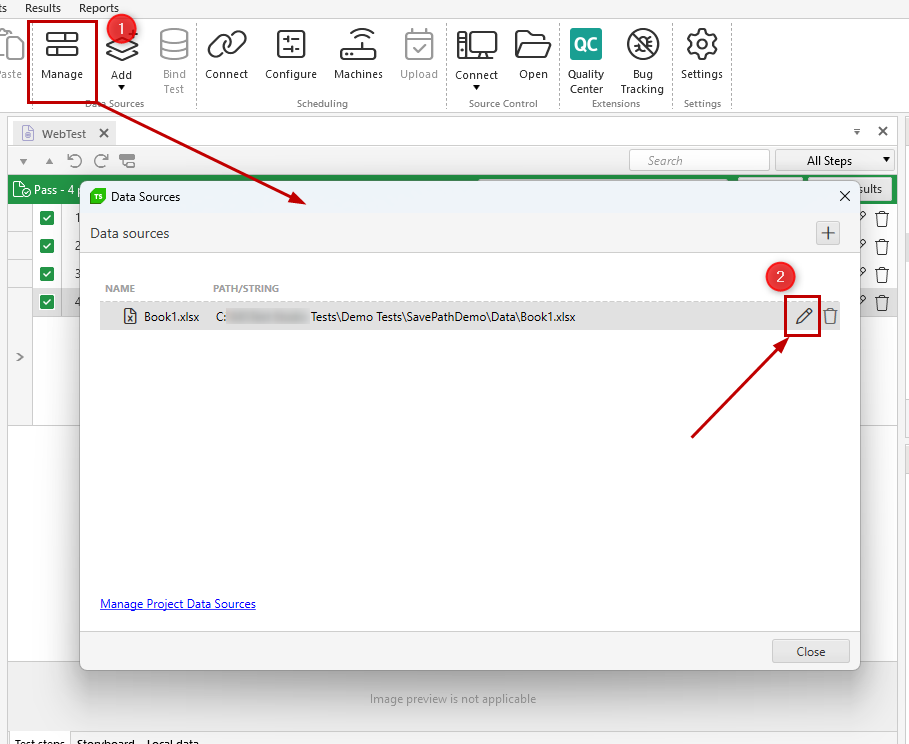This screenshot has height=744, width=909.
Task: Open Quality Center extension
Action: coord(586,60)
